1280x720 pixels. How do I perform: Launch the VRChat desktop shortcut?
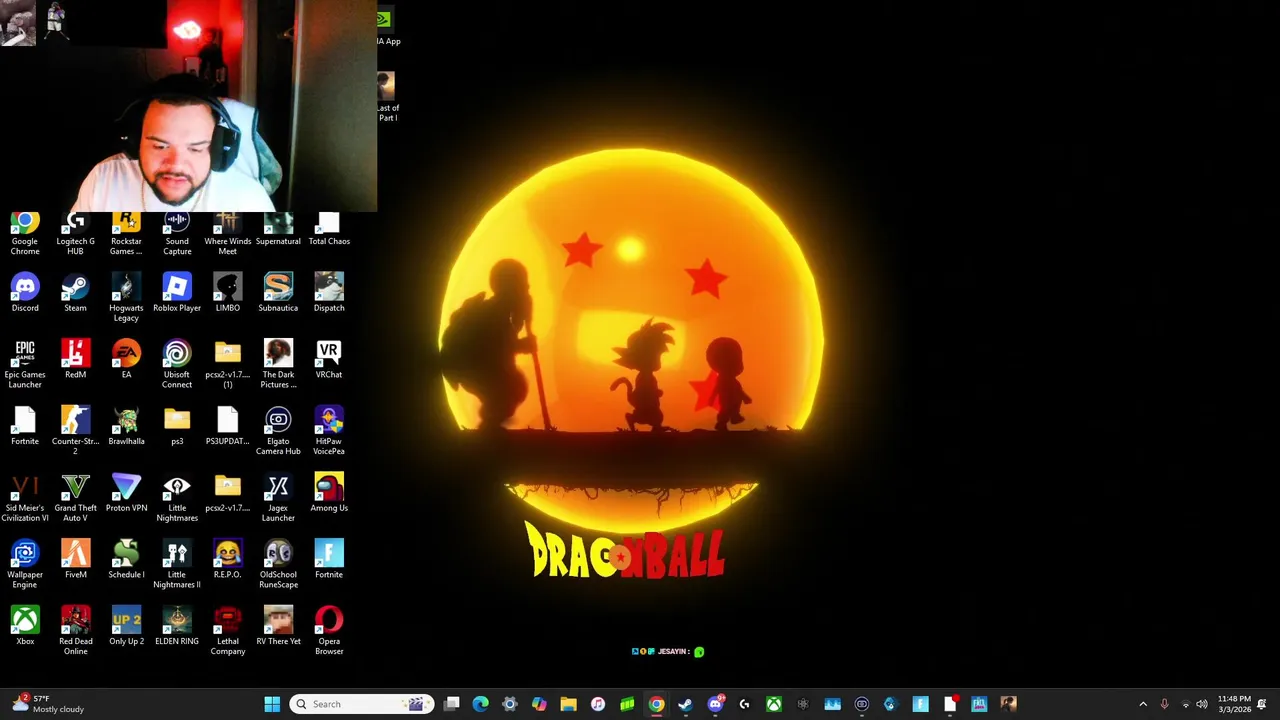click(x=329, y=359)
